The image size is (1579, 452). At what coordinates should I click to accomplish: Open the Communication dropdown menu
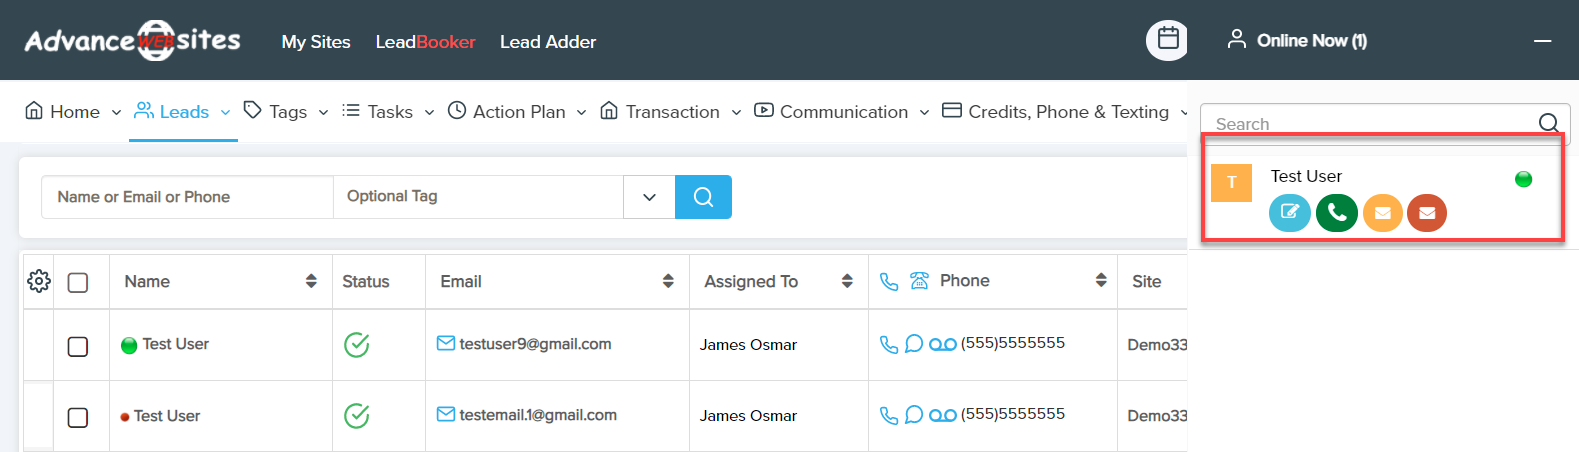tap(843, 112)
